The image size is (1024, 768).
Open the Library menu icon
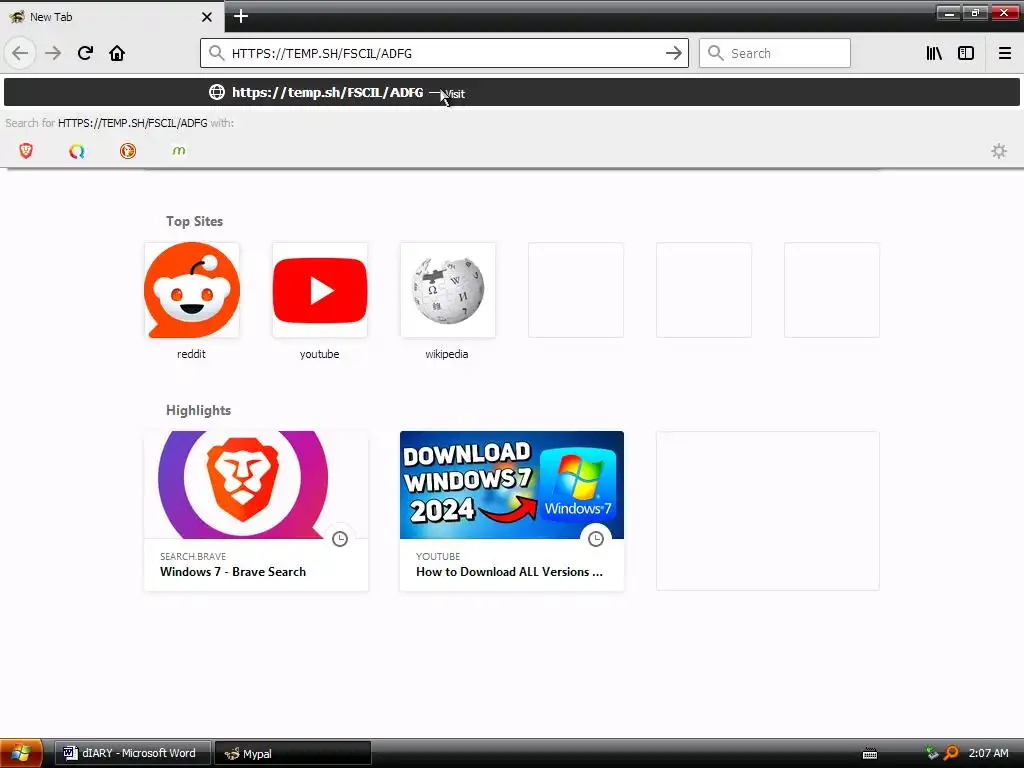(x=934, y=53)
